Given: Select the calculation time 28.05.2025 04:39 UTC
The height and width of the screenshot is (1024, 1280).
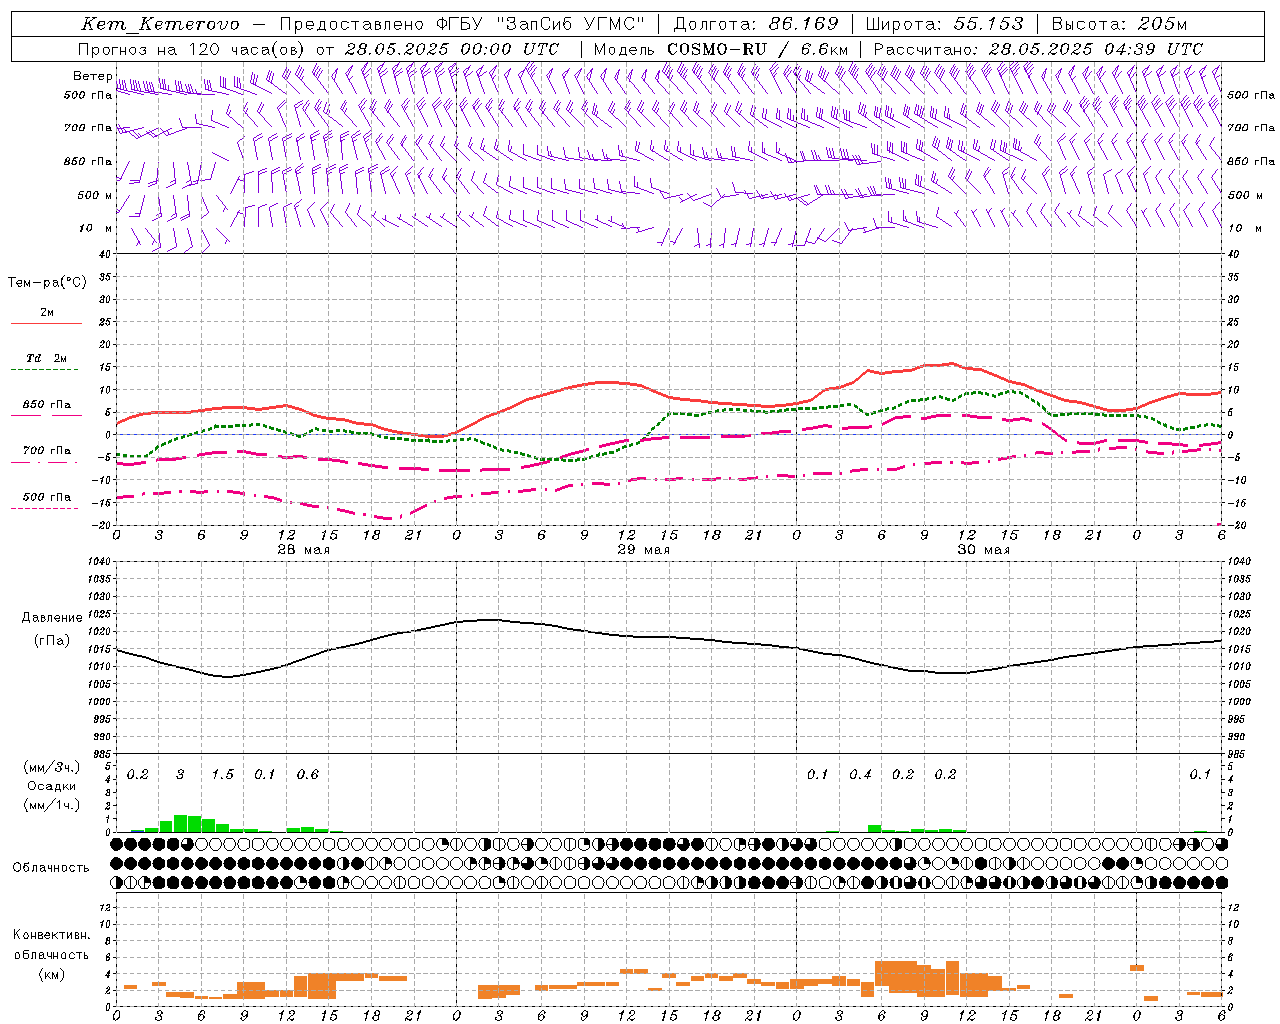Looking at the screenshot, I should click(1096, 49).
